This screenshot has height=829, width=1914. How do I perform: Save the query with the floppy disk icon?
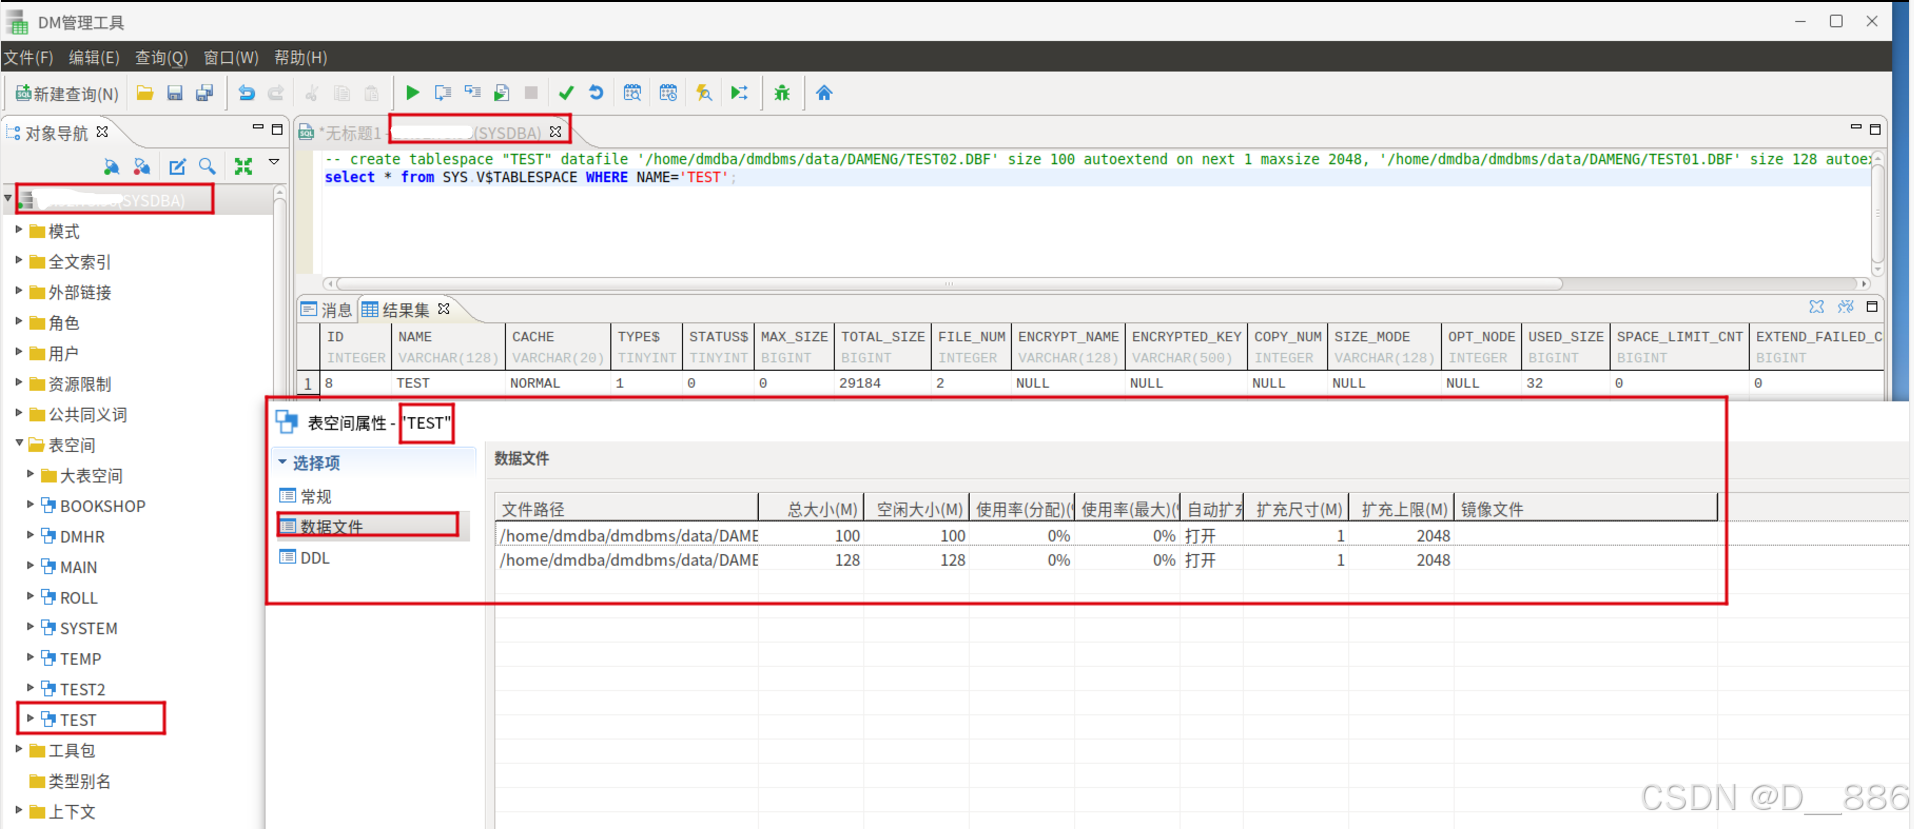pos(175,93)
